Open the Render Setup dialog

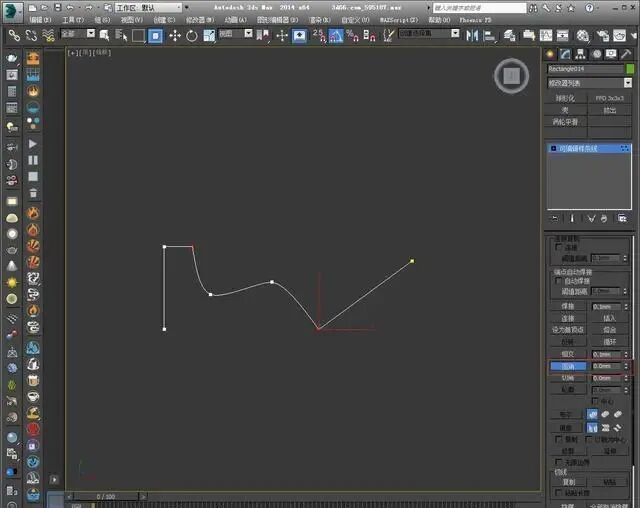pos(602,36)
